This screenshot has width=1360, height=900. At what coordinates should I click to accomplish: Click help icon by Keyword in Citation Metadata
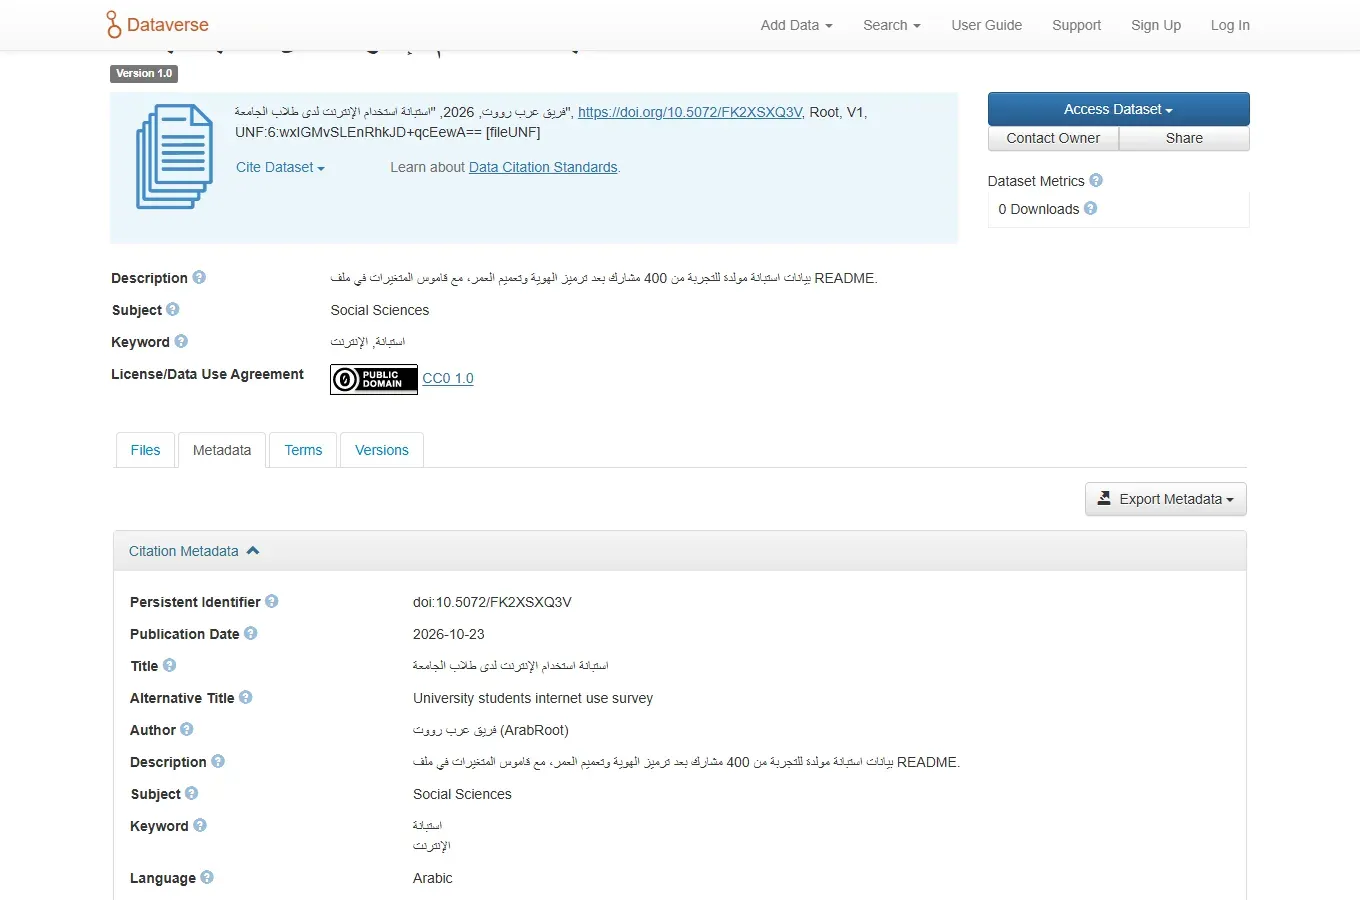click(200, 825)
